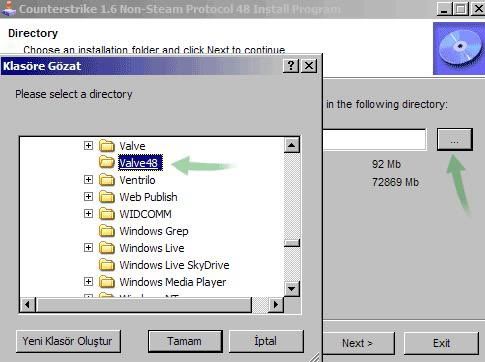The width and height of the screenshot is (485, 362).
Task: Click the 'Please select a directory' text
Action: click(x=74, y=94)
